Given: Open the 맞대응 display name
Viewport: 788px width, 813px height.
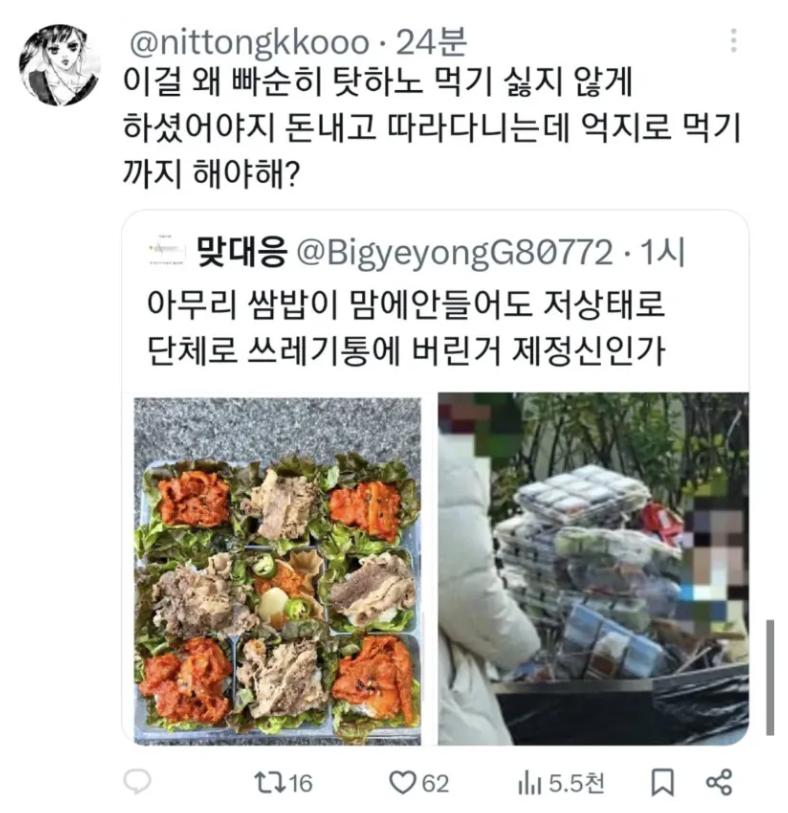Looking at the screenshot, I should [242, 251].
